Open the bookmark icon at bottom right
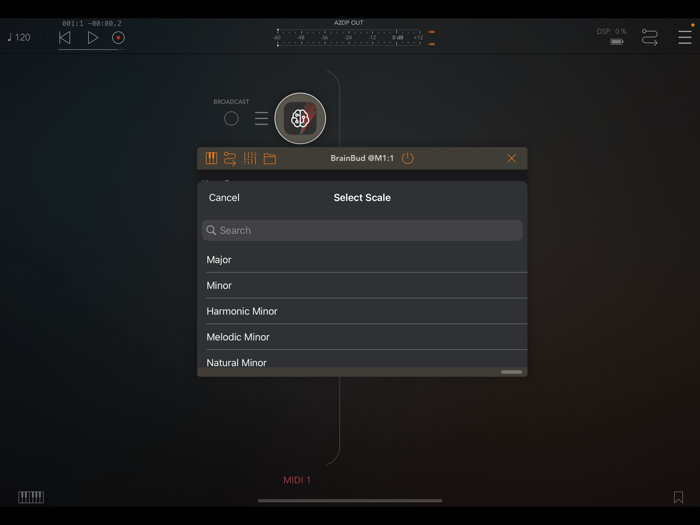Image resolution: width=700 pixels, height=525 pixels. click(678, 497)
